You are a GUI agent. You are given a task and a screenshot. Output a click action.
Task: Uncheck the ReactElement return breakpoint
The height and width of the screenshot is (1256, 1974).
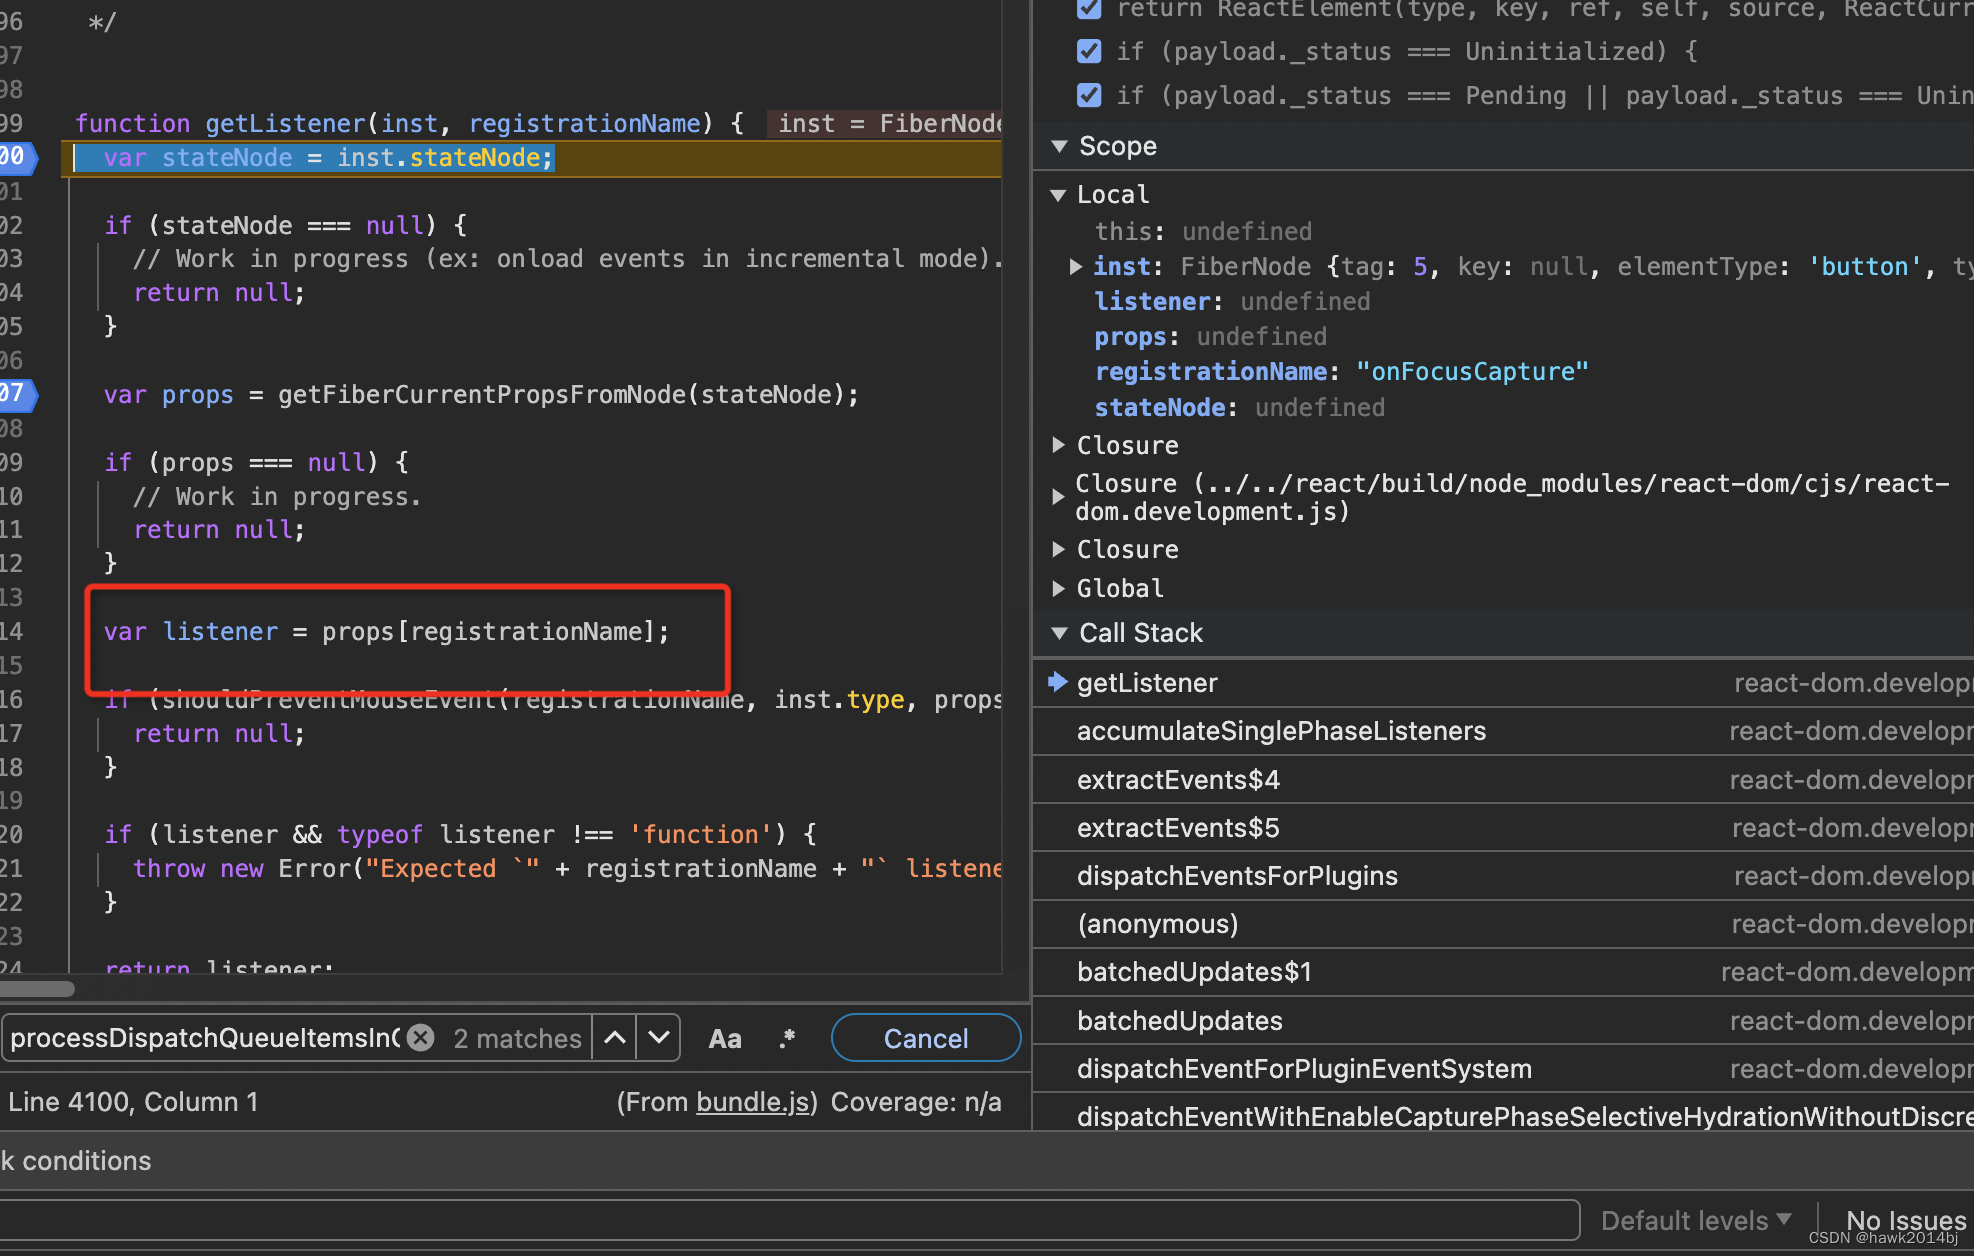(x=1089, y=9)
